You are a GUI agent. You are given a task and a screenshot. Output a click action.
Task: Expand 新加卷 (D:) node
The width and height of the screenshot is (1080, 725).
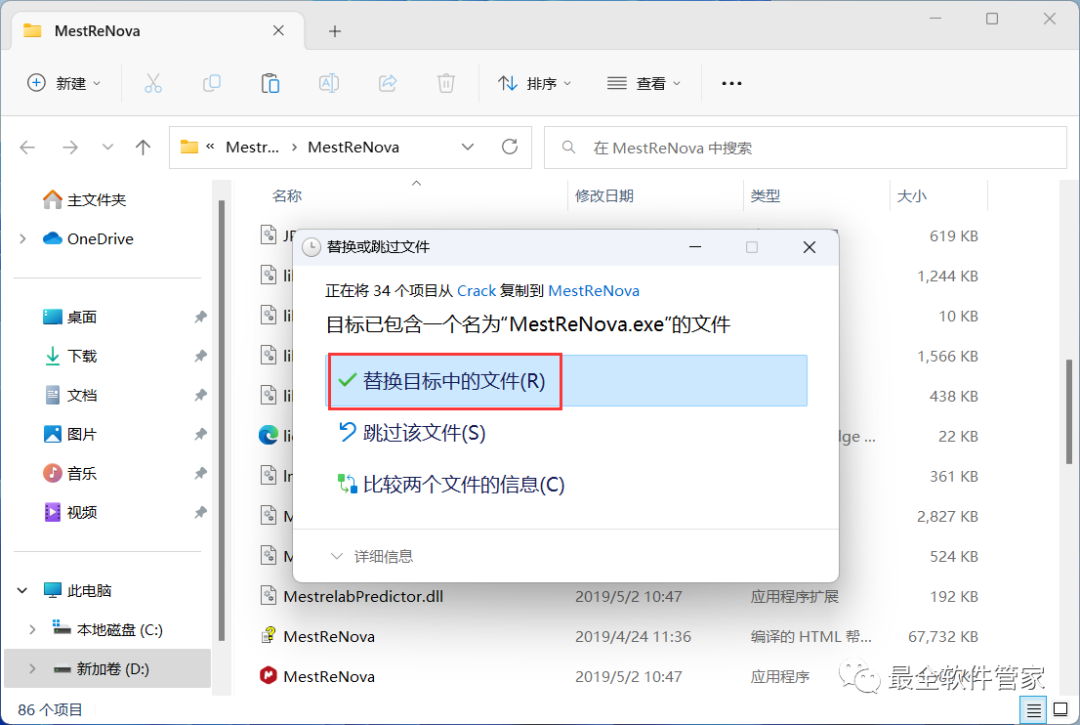click(x=32, y=669)
